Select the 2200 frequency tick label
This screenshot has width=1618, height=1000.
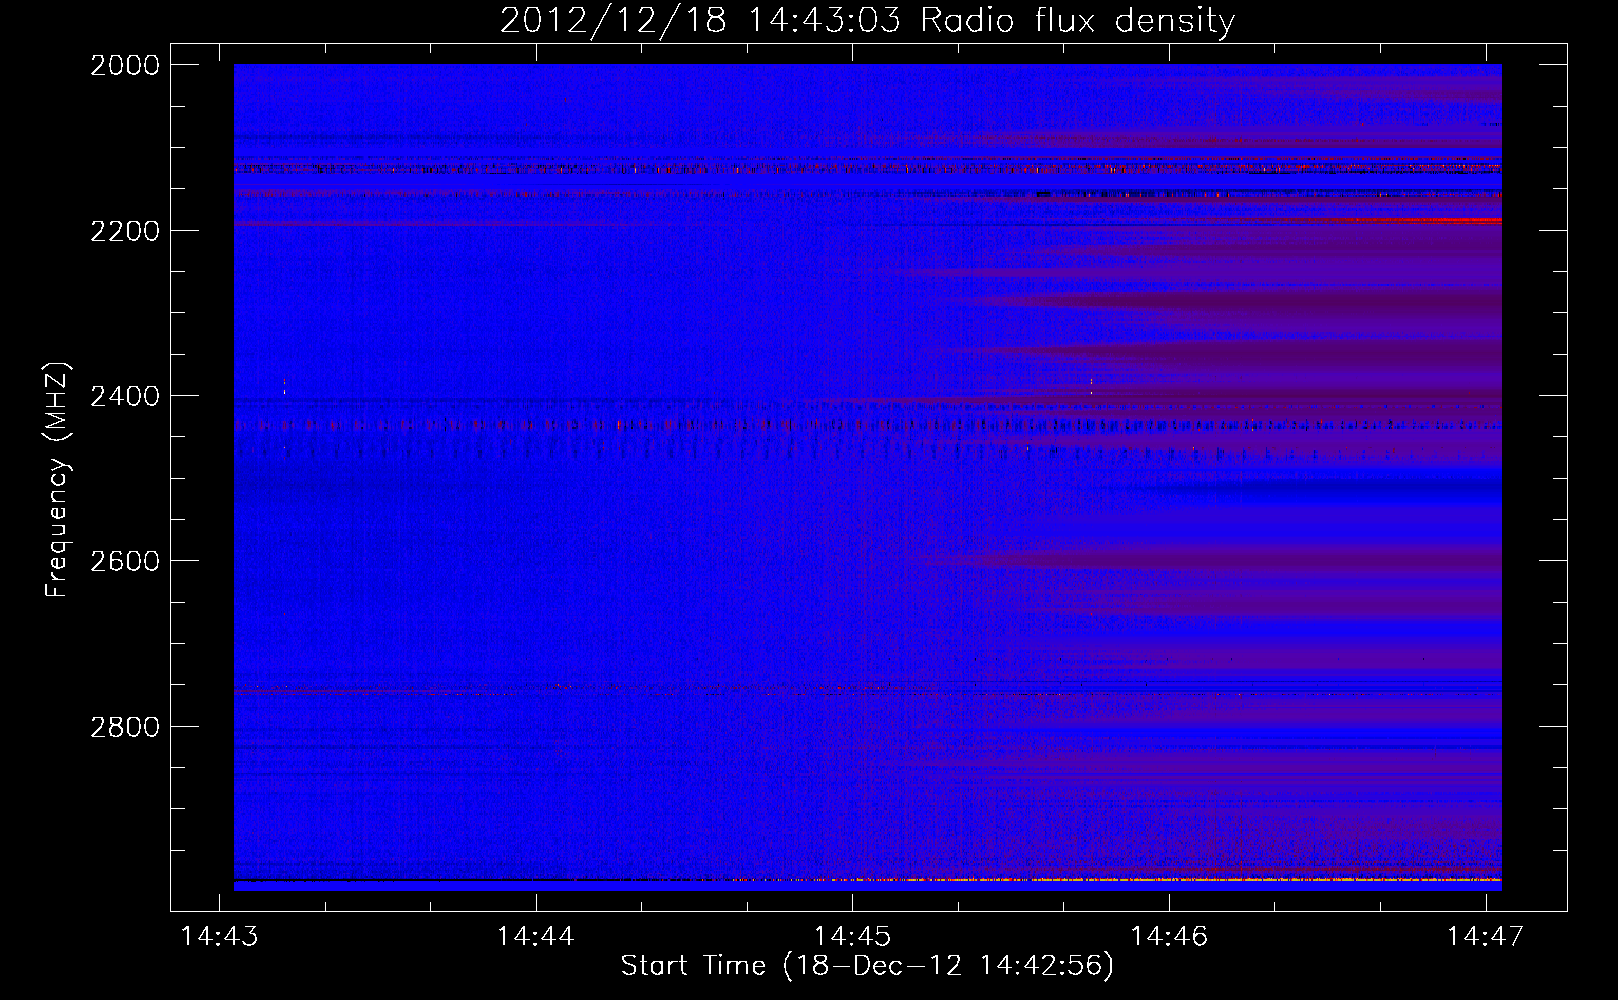click(x=125, y=231)
